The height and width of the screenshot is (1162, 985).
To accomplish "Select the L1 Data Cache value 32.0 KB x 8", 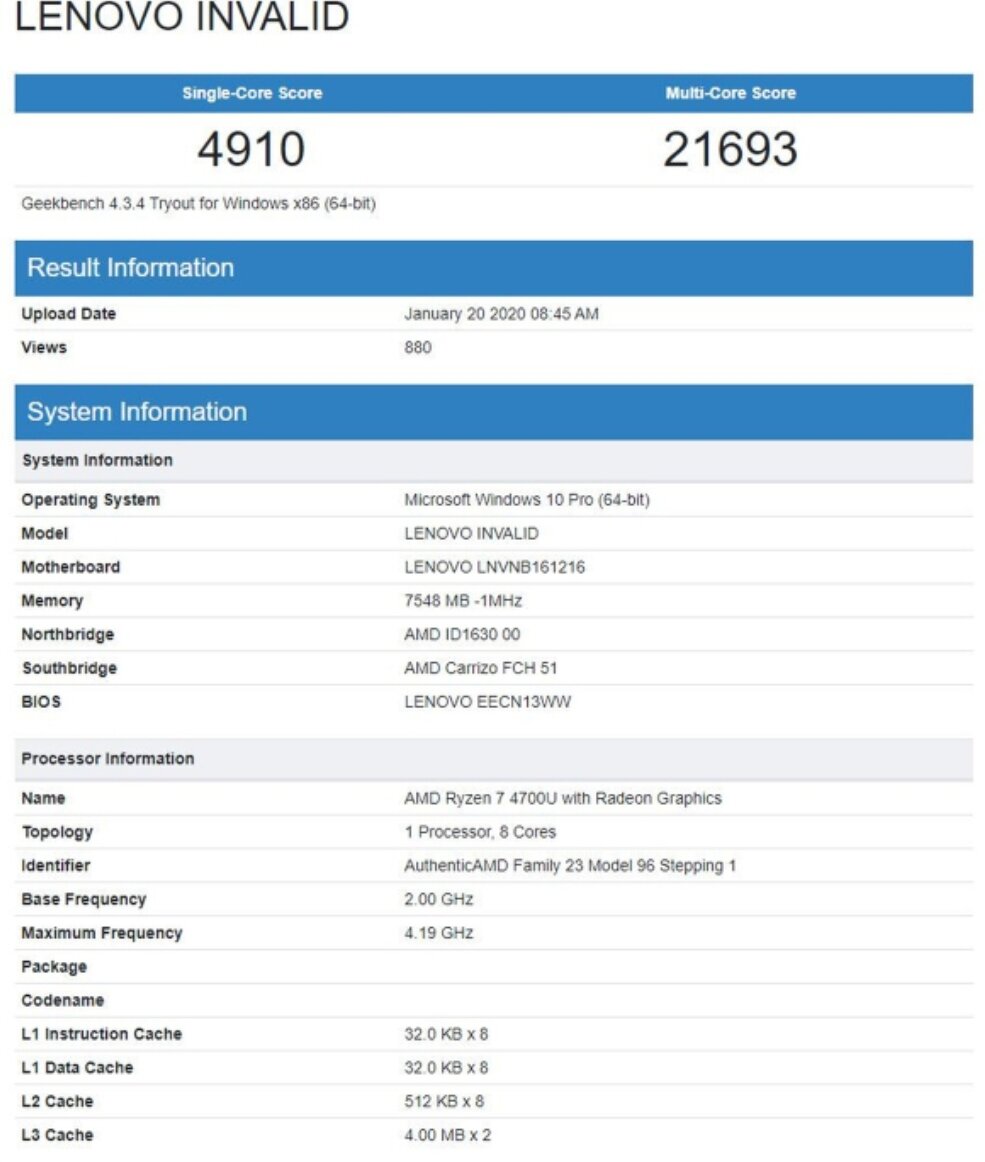I will pos(445,1068).
